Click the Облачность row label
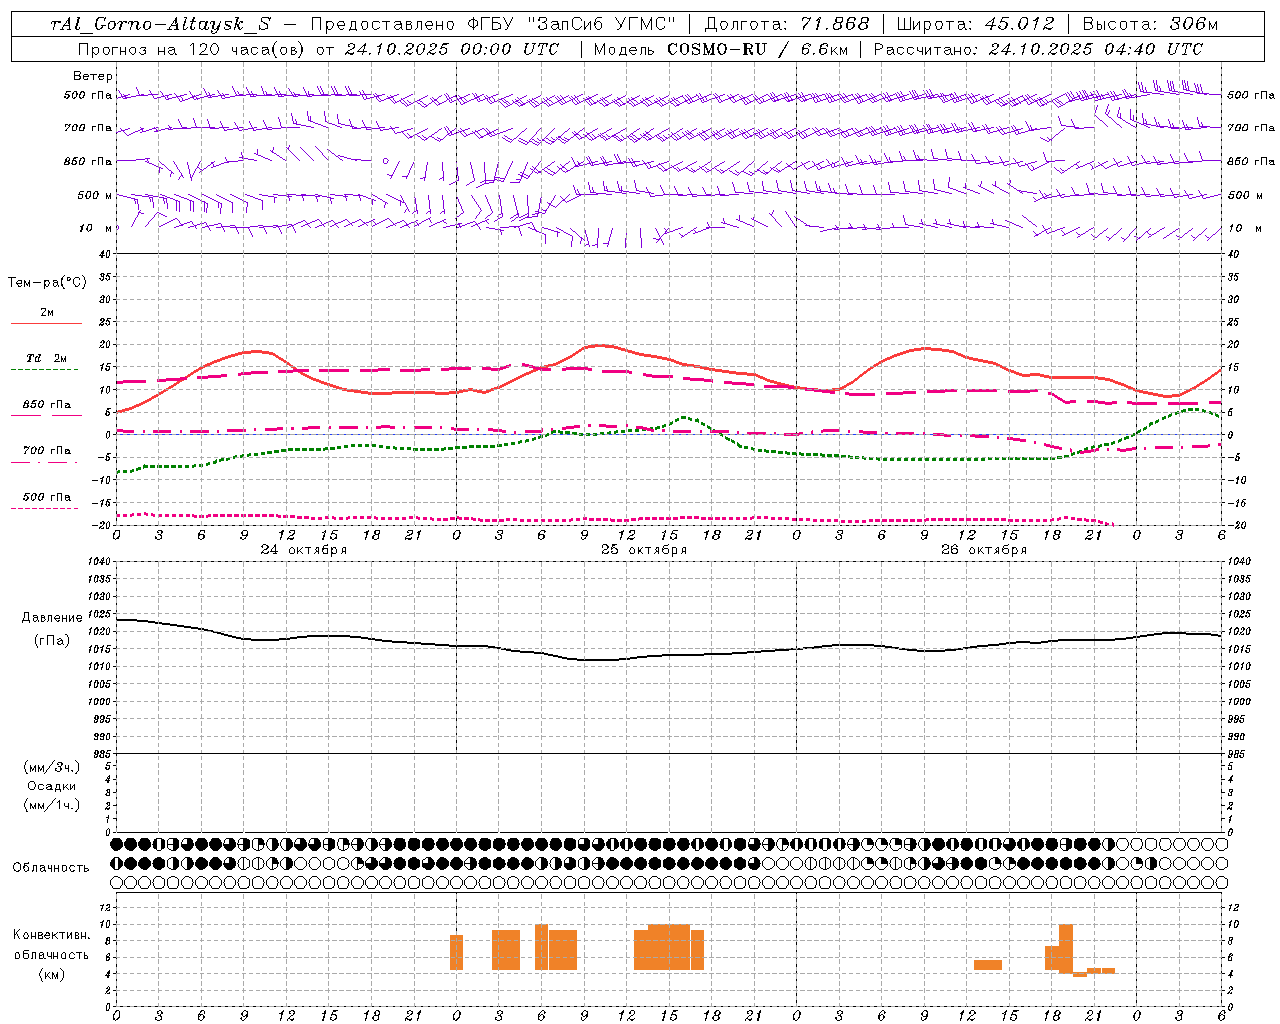Screen dimensions: 1280x1024 (50, 868)
